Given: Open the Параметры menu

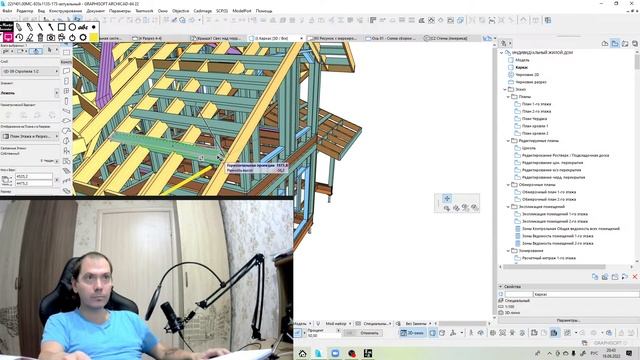Looking at the screenshot, I should tap(120, 11).
